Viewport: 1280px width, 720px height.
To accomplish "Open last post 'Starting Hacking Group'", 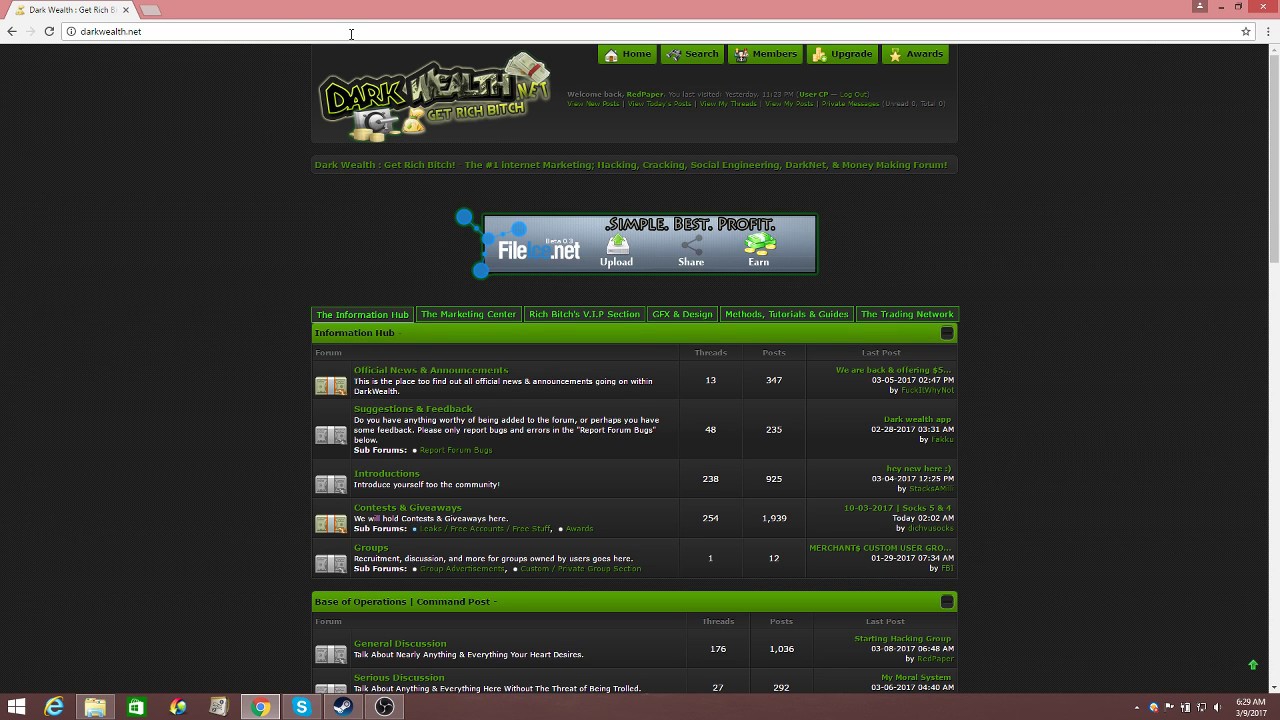I will click(x=903, y=639).
